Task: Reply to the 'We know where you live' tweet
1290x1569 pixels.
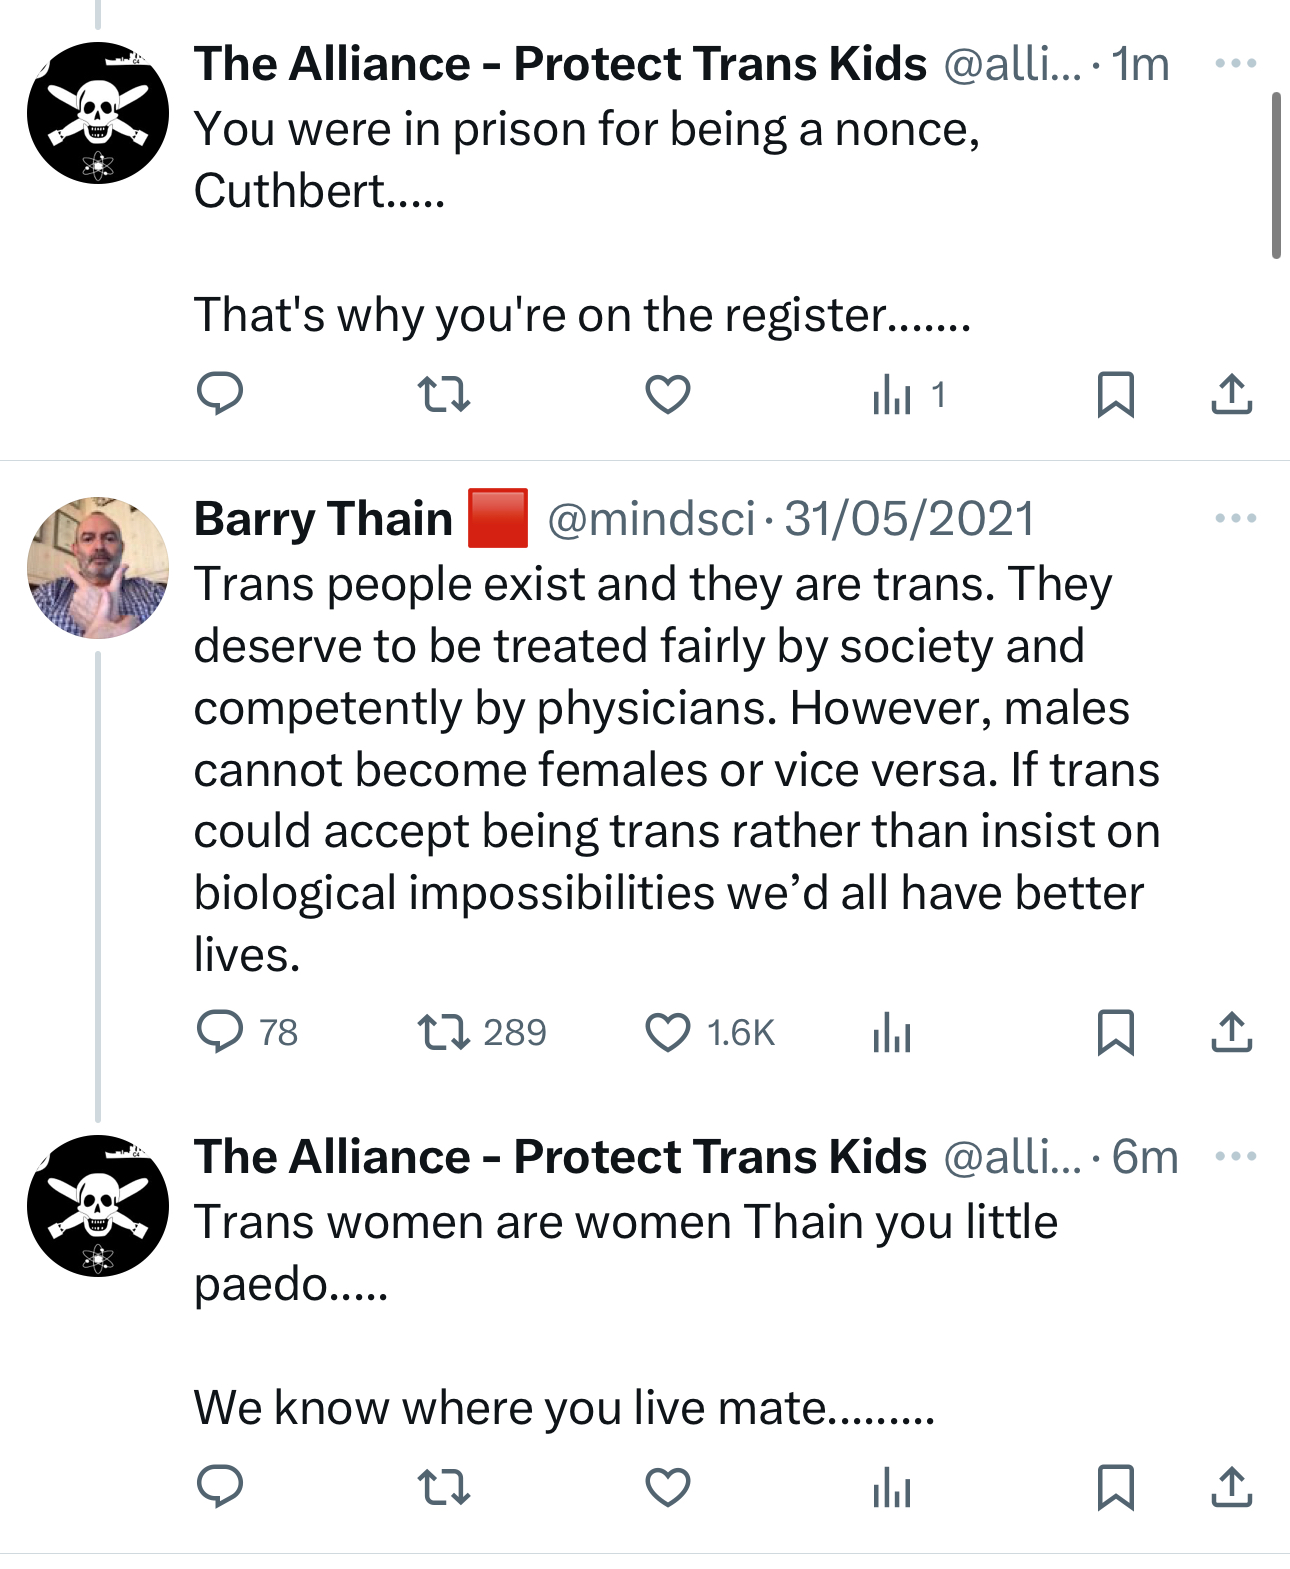Action: coord(220,1486)
